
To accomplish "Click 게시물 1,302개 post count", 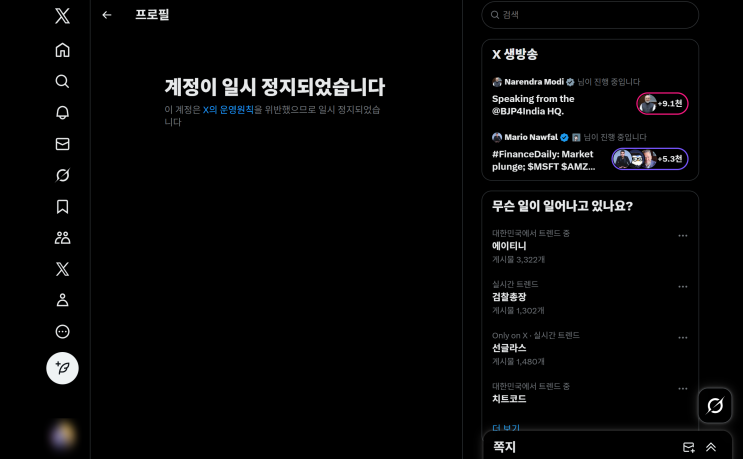I will (x=518, y=311).
